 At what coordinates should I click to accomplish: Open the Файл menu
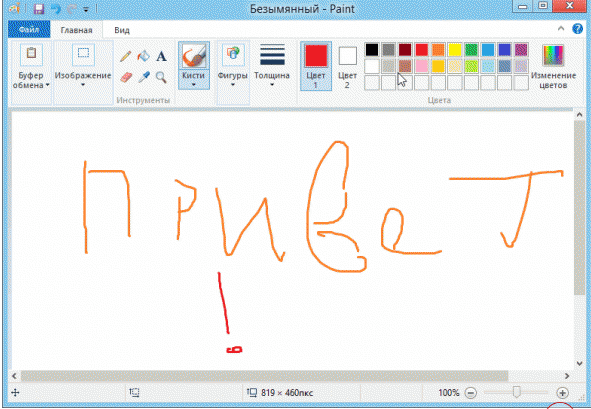pos(29,30)
